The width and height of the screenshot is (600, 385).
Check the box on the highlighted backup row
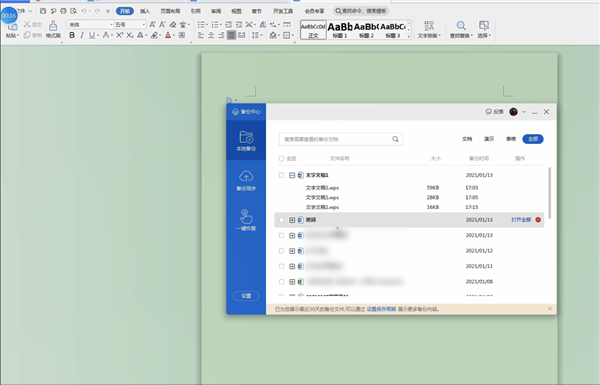[282, 220]
